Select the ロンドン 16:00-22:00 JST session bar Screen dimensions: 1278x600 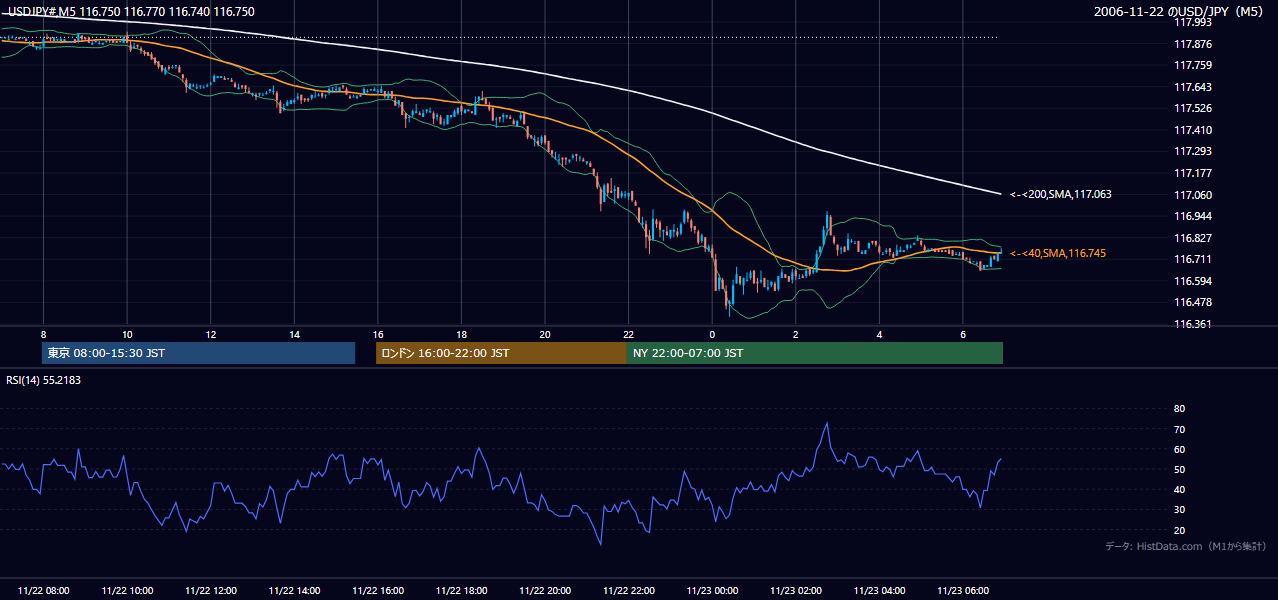point(501,353)
